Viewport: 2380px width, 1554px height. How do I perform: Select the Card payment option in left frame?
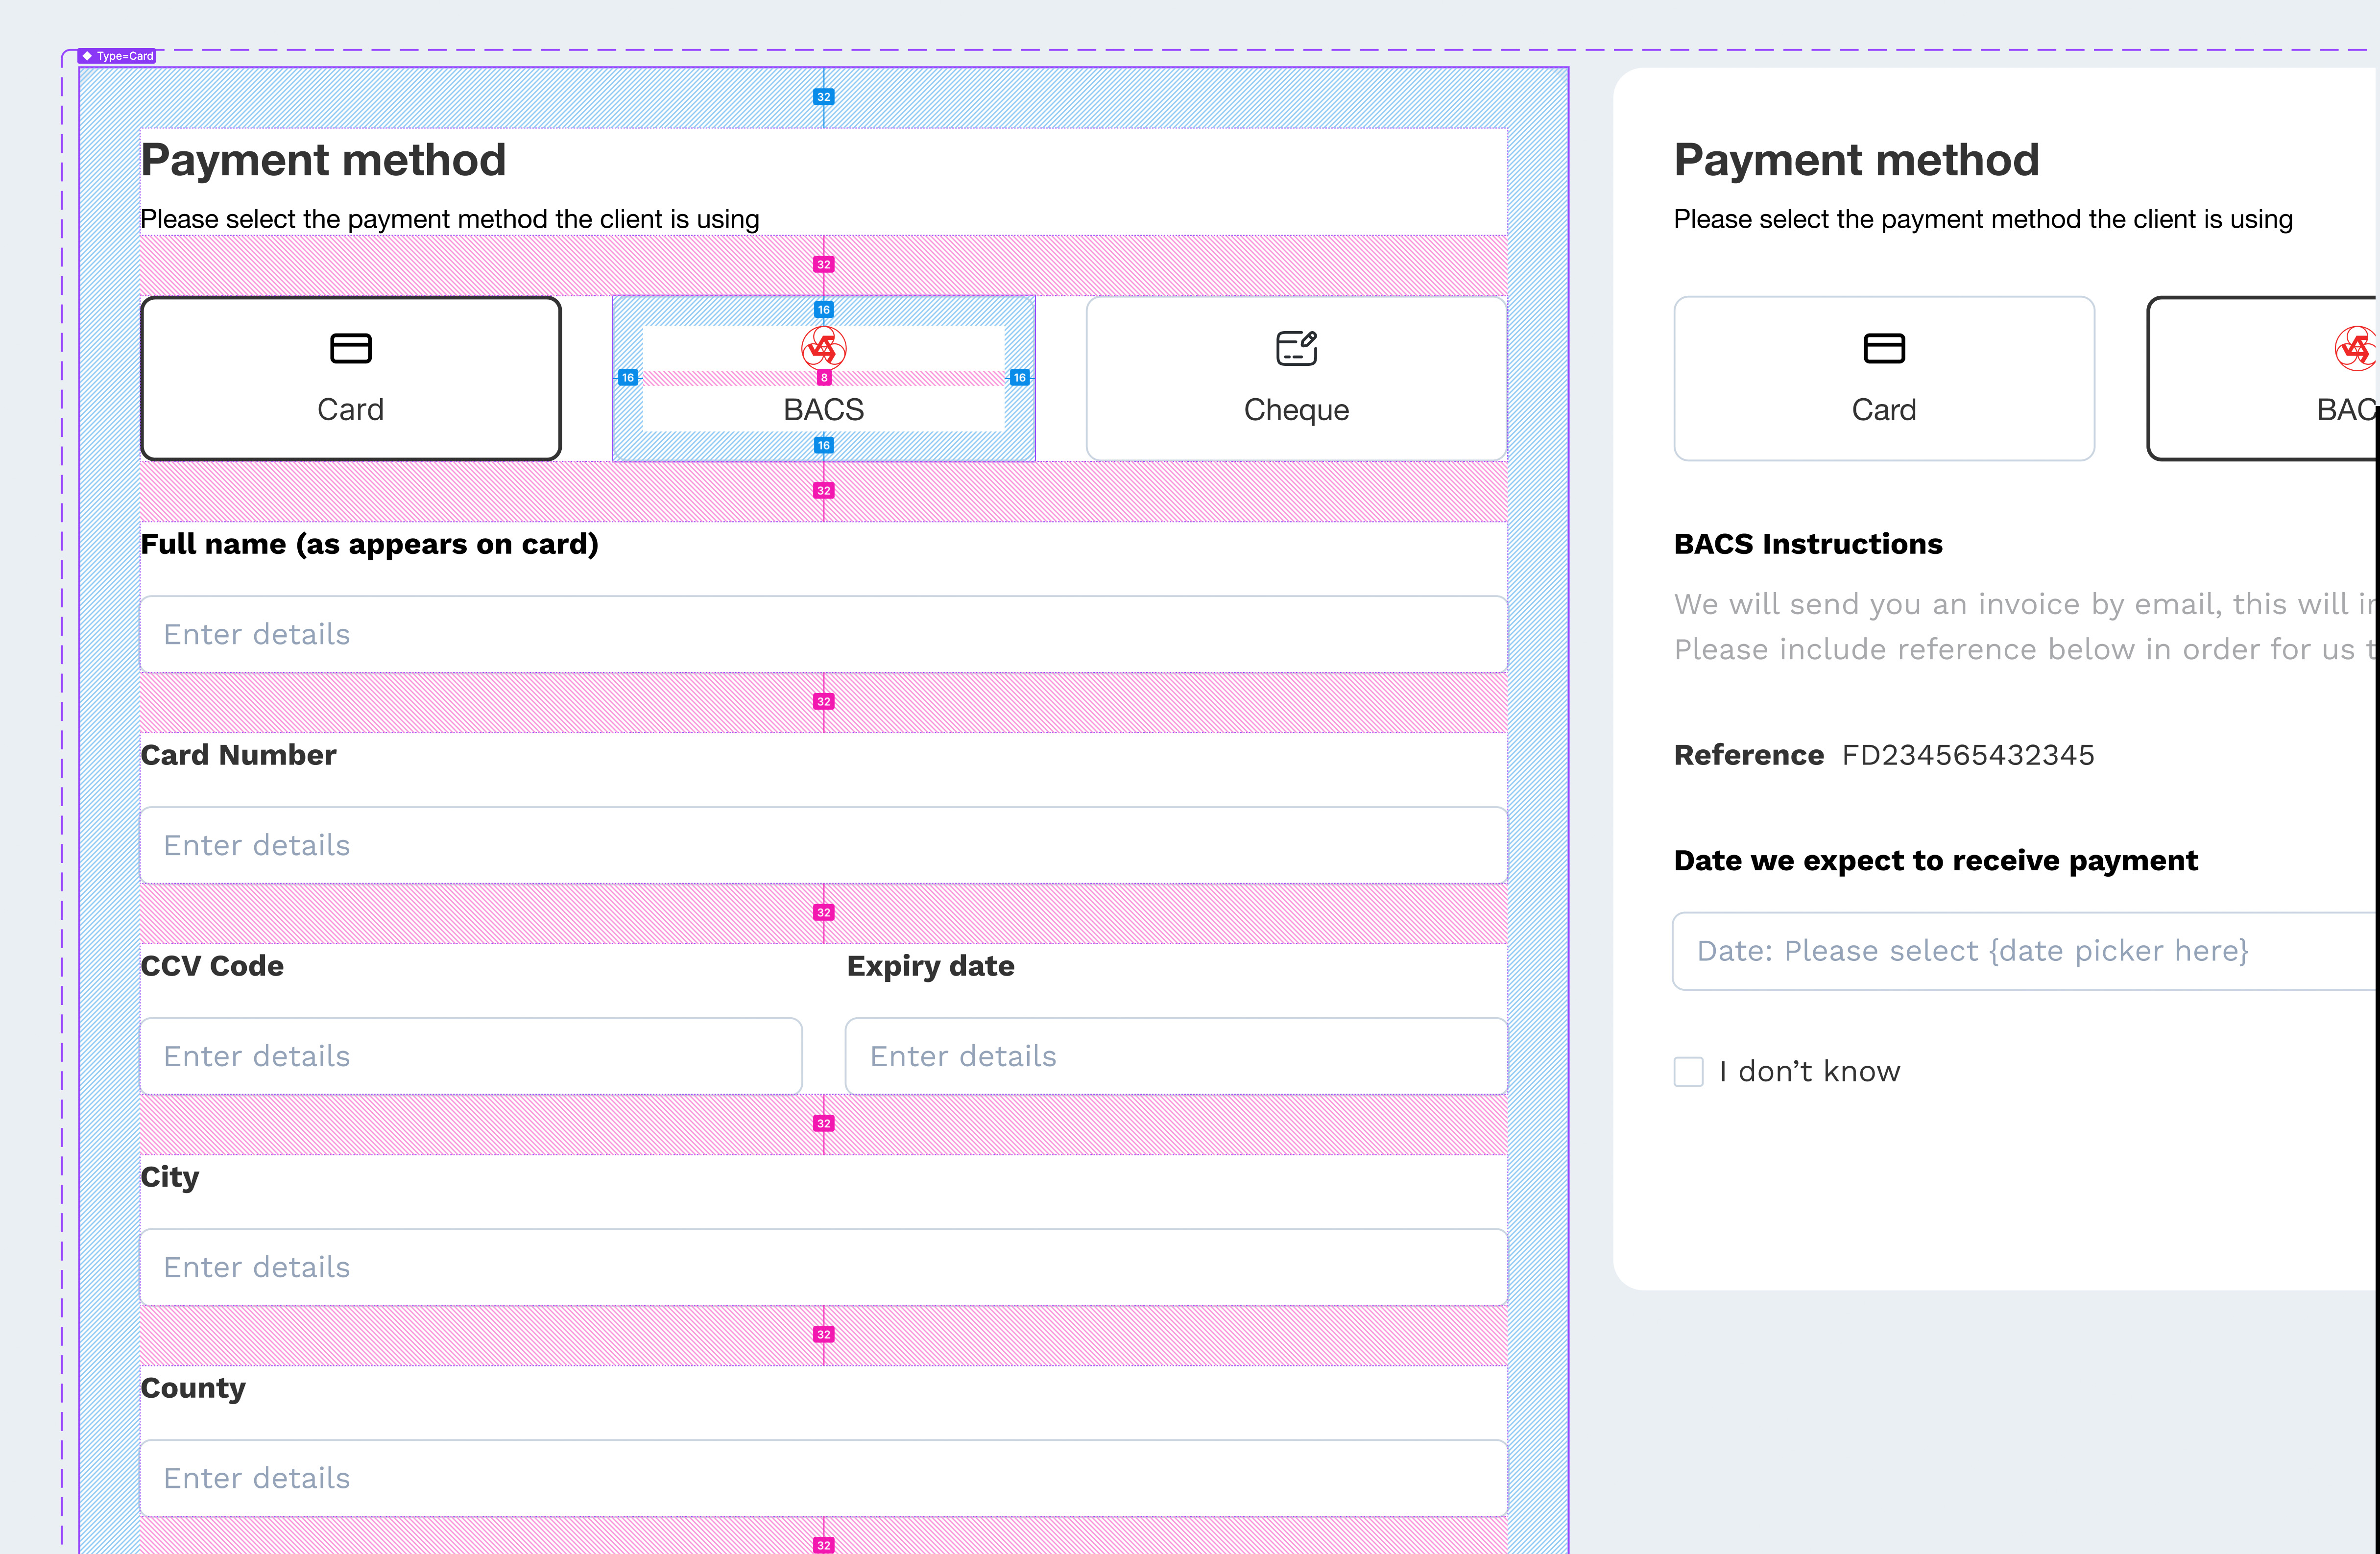(351, 378)
